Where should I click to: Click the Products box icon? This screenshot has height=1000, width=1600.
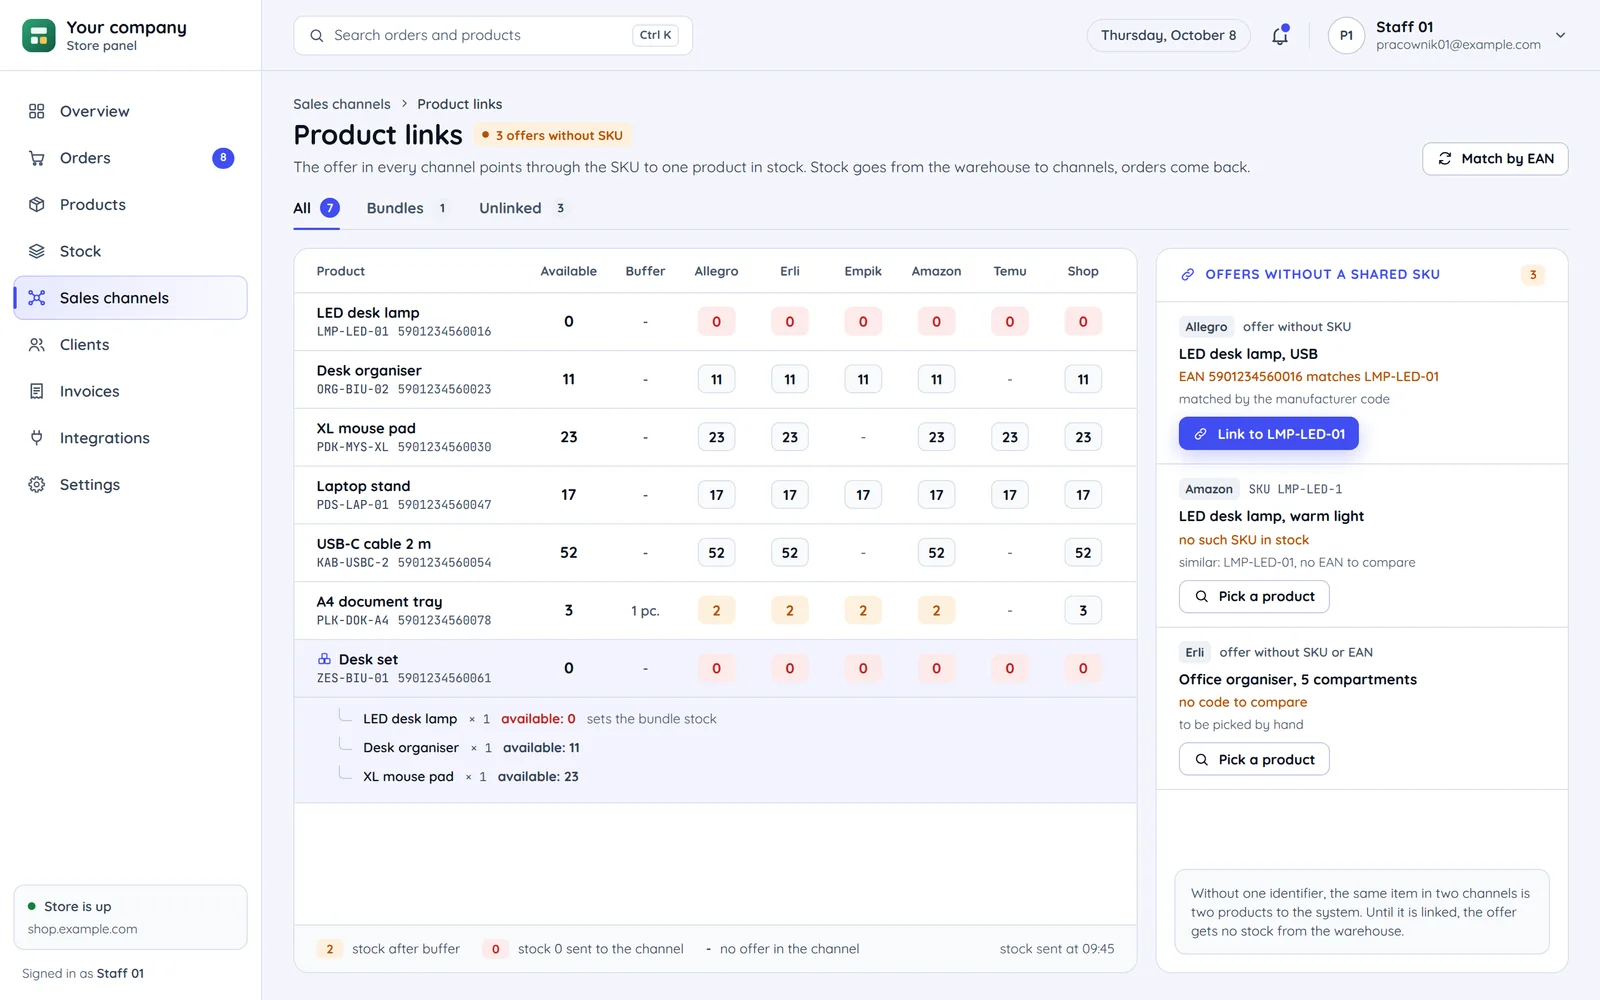click(x=37, y=204)
